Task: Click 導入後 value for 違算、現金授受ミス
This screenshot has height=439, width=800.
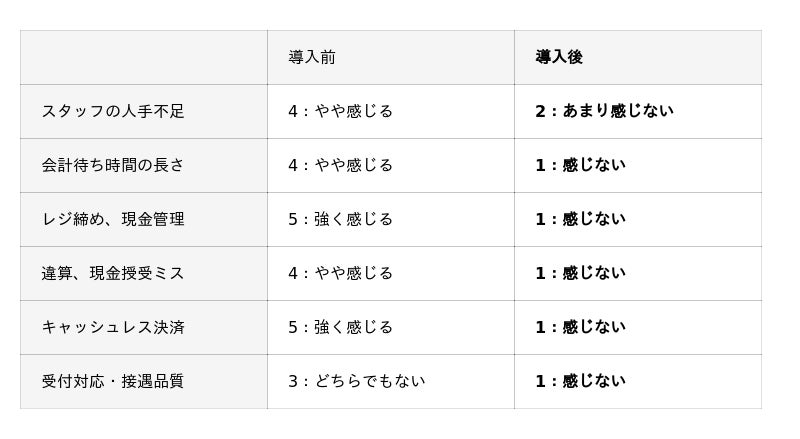Action: (580, 273)
